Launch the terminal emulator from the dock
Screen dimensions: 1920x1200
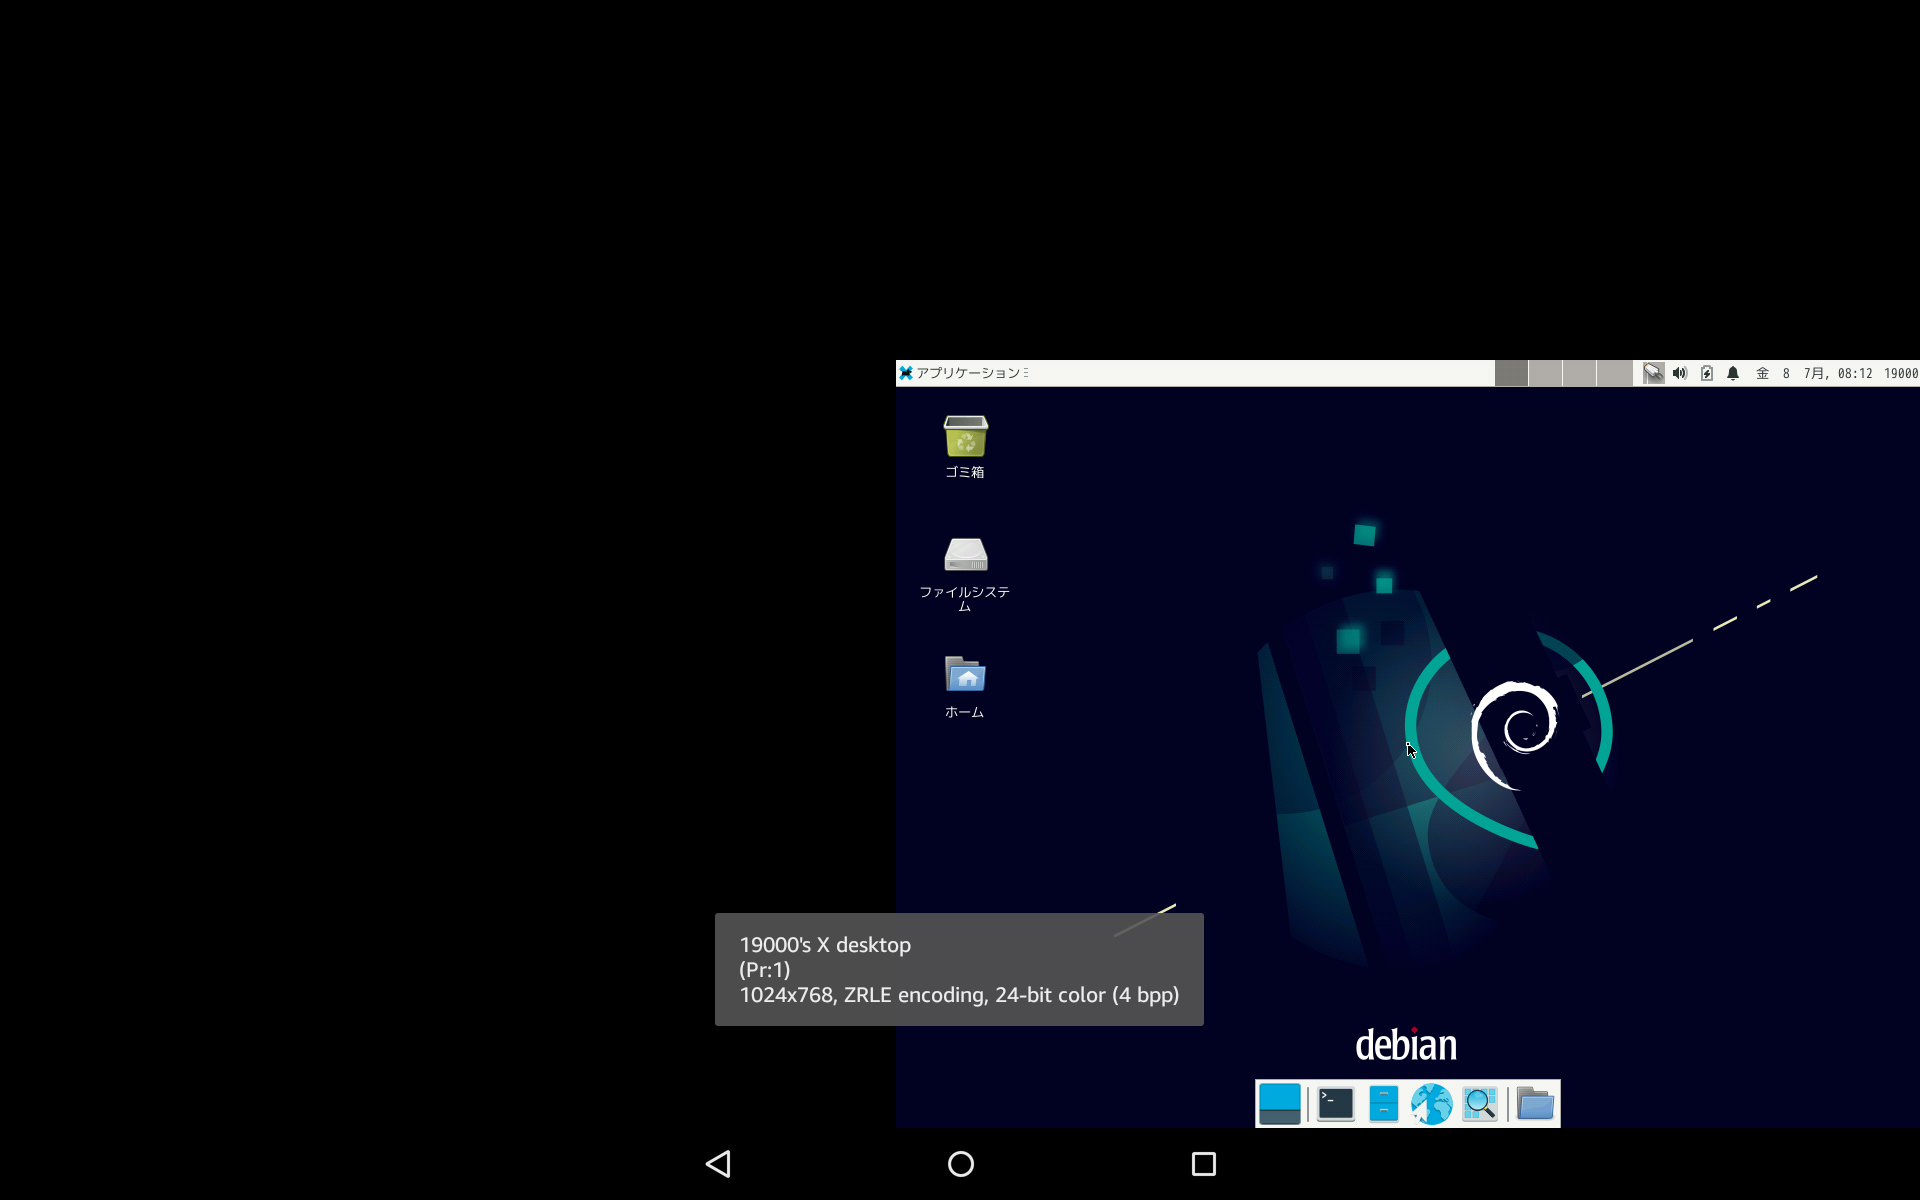coord(1336,1104)
